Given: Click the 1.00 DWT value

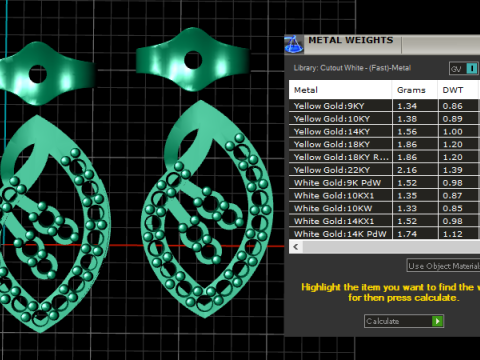Looking at the screenshot, I should tap(453, 132).
